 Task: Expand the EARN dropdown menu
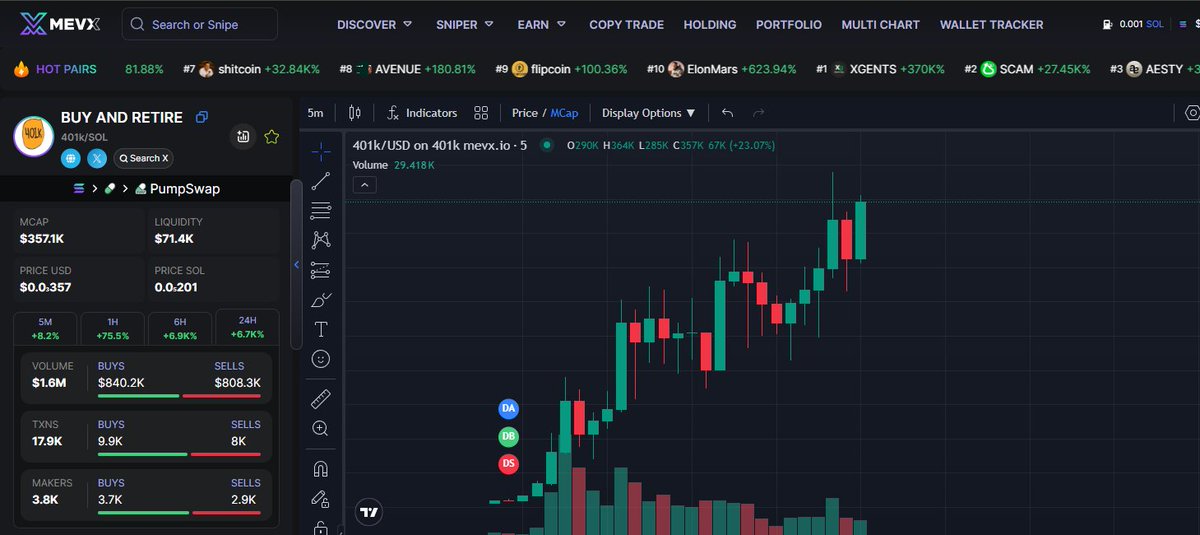(542, 24)
